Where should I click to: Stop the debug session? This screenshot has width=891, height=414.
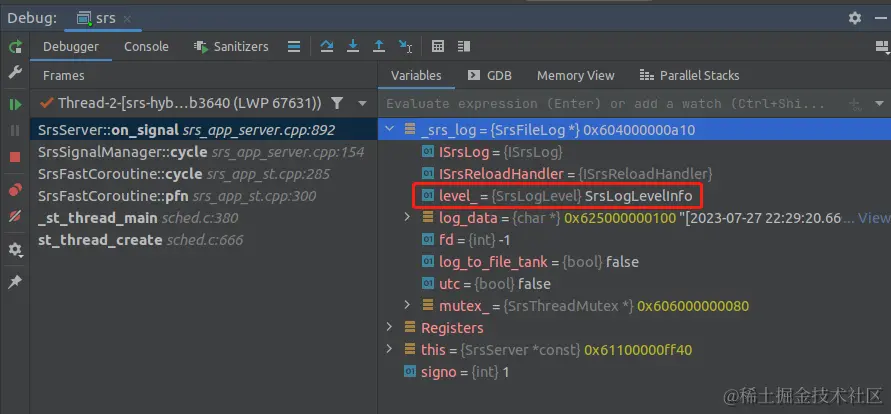pos(15,157)
